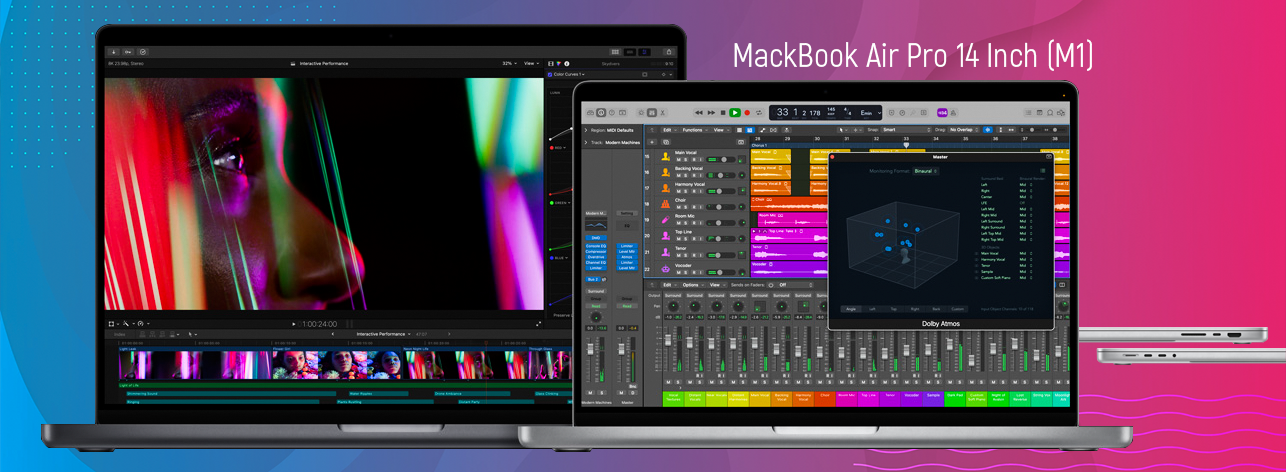Select the Left view tab in Dolby Atmos
This screenshot has height=472, width=1286.
[x=872, y=309]
